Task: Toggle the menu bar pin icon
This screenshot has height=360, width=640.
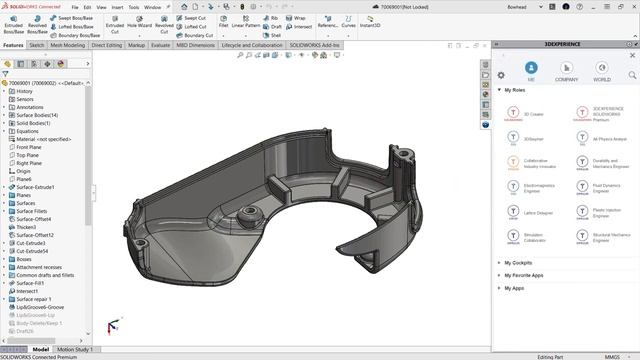Action: pos(168,7)
